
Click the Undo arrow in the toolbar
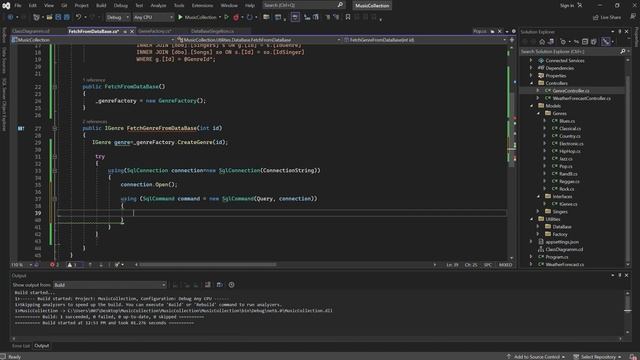[78, 17]
